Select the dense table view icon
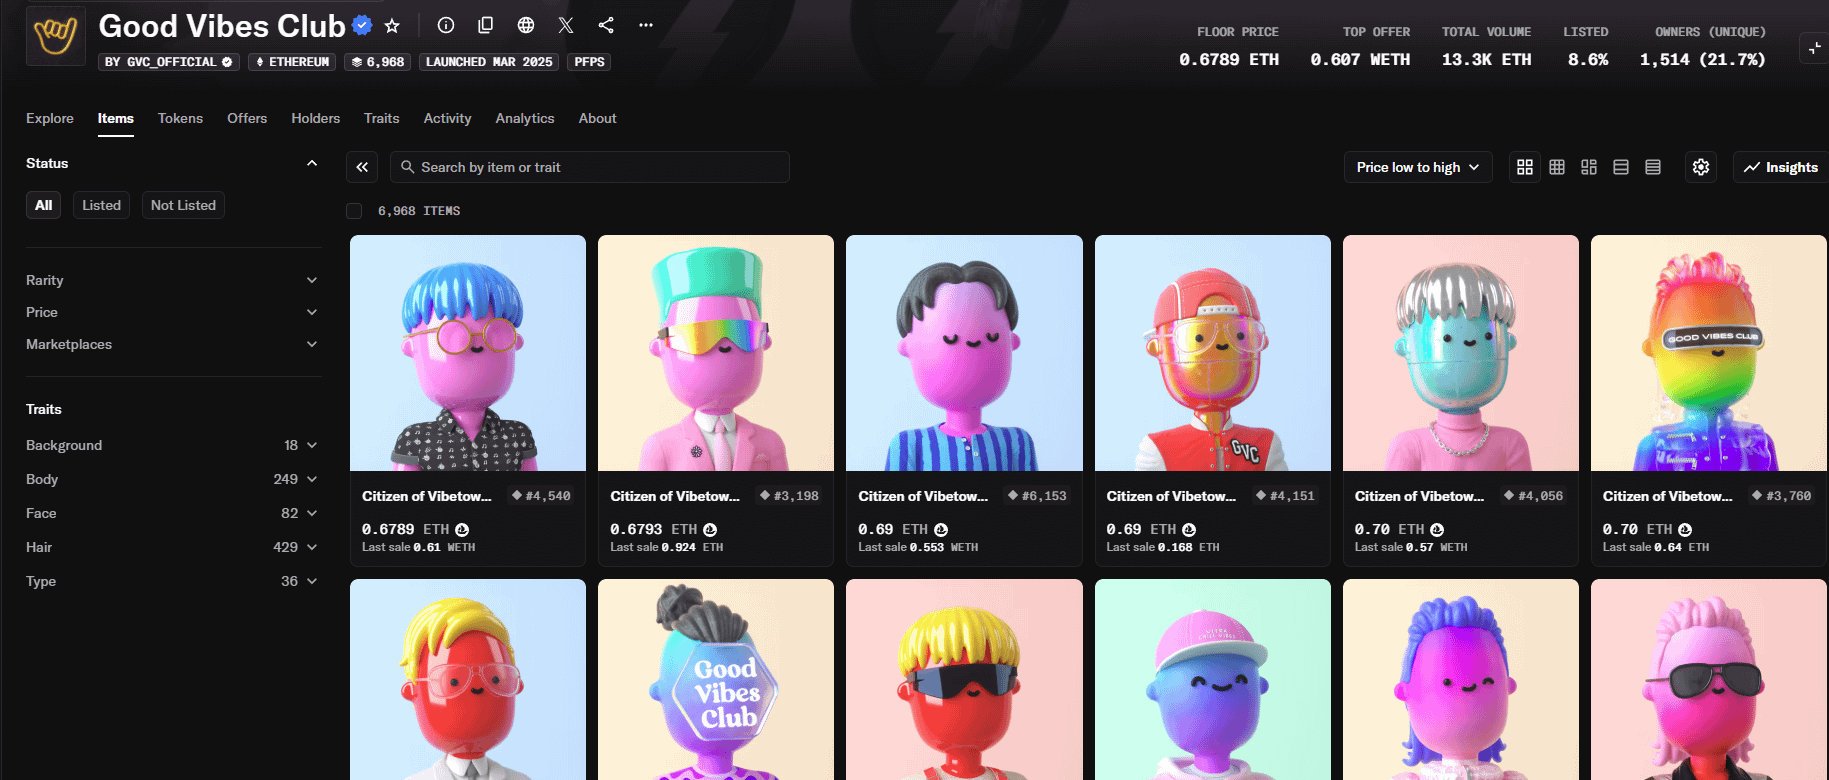 coord(1653,167)
